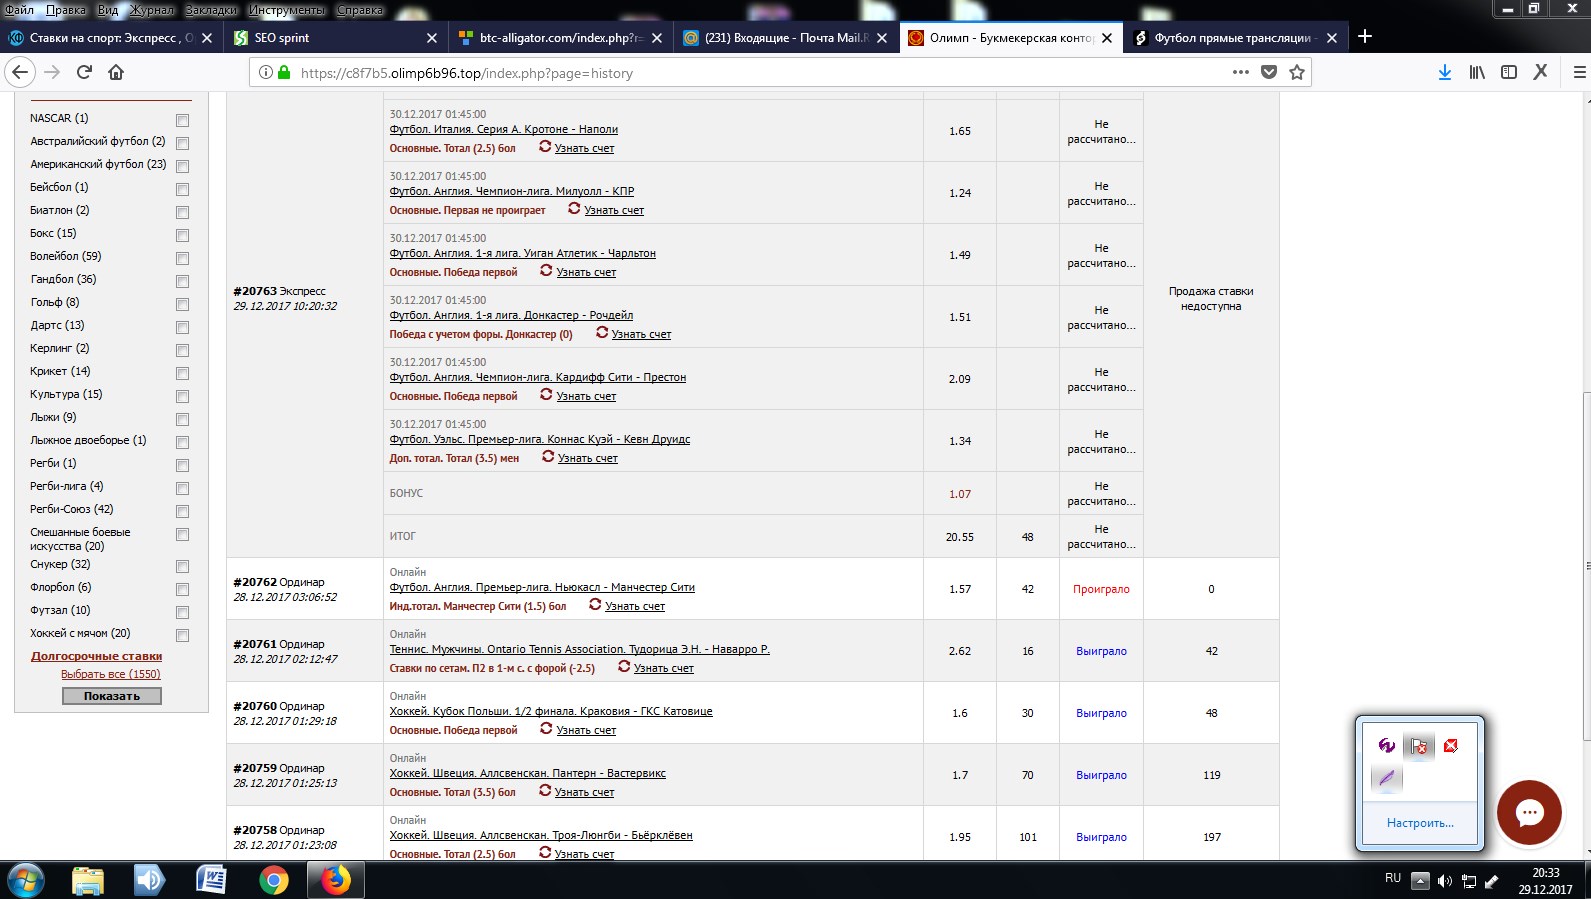Open Firefox hamburger menu
Viewport: 1591px width, 899px height.
tap(1579, 72)
